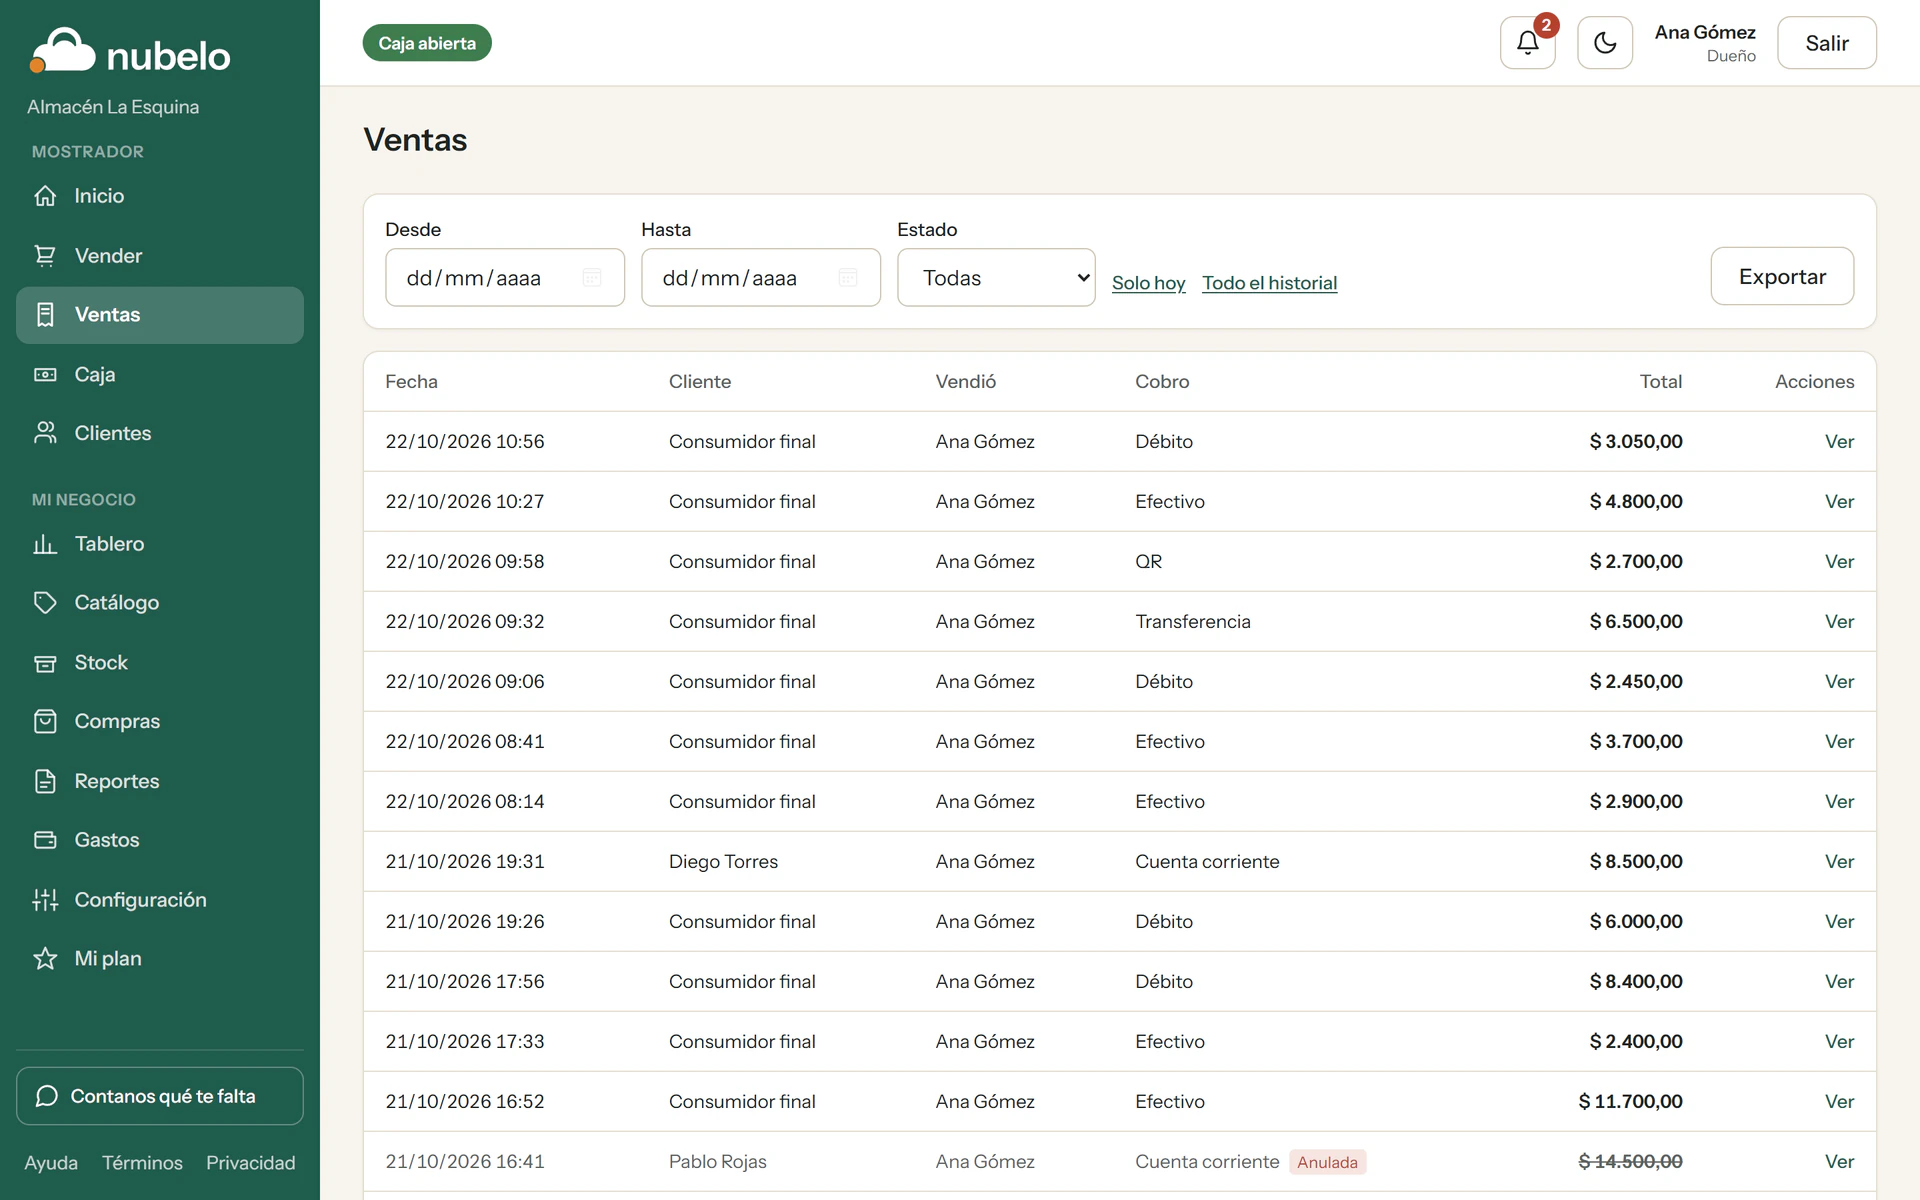The width and height of the screenshot is (1920, 1200).
Task: Select the Ventas receipt icon
Action: 45,315
